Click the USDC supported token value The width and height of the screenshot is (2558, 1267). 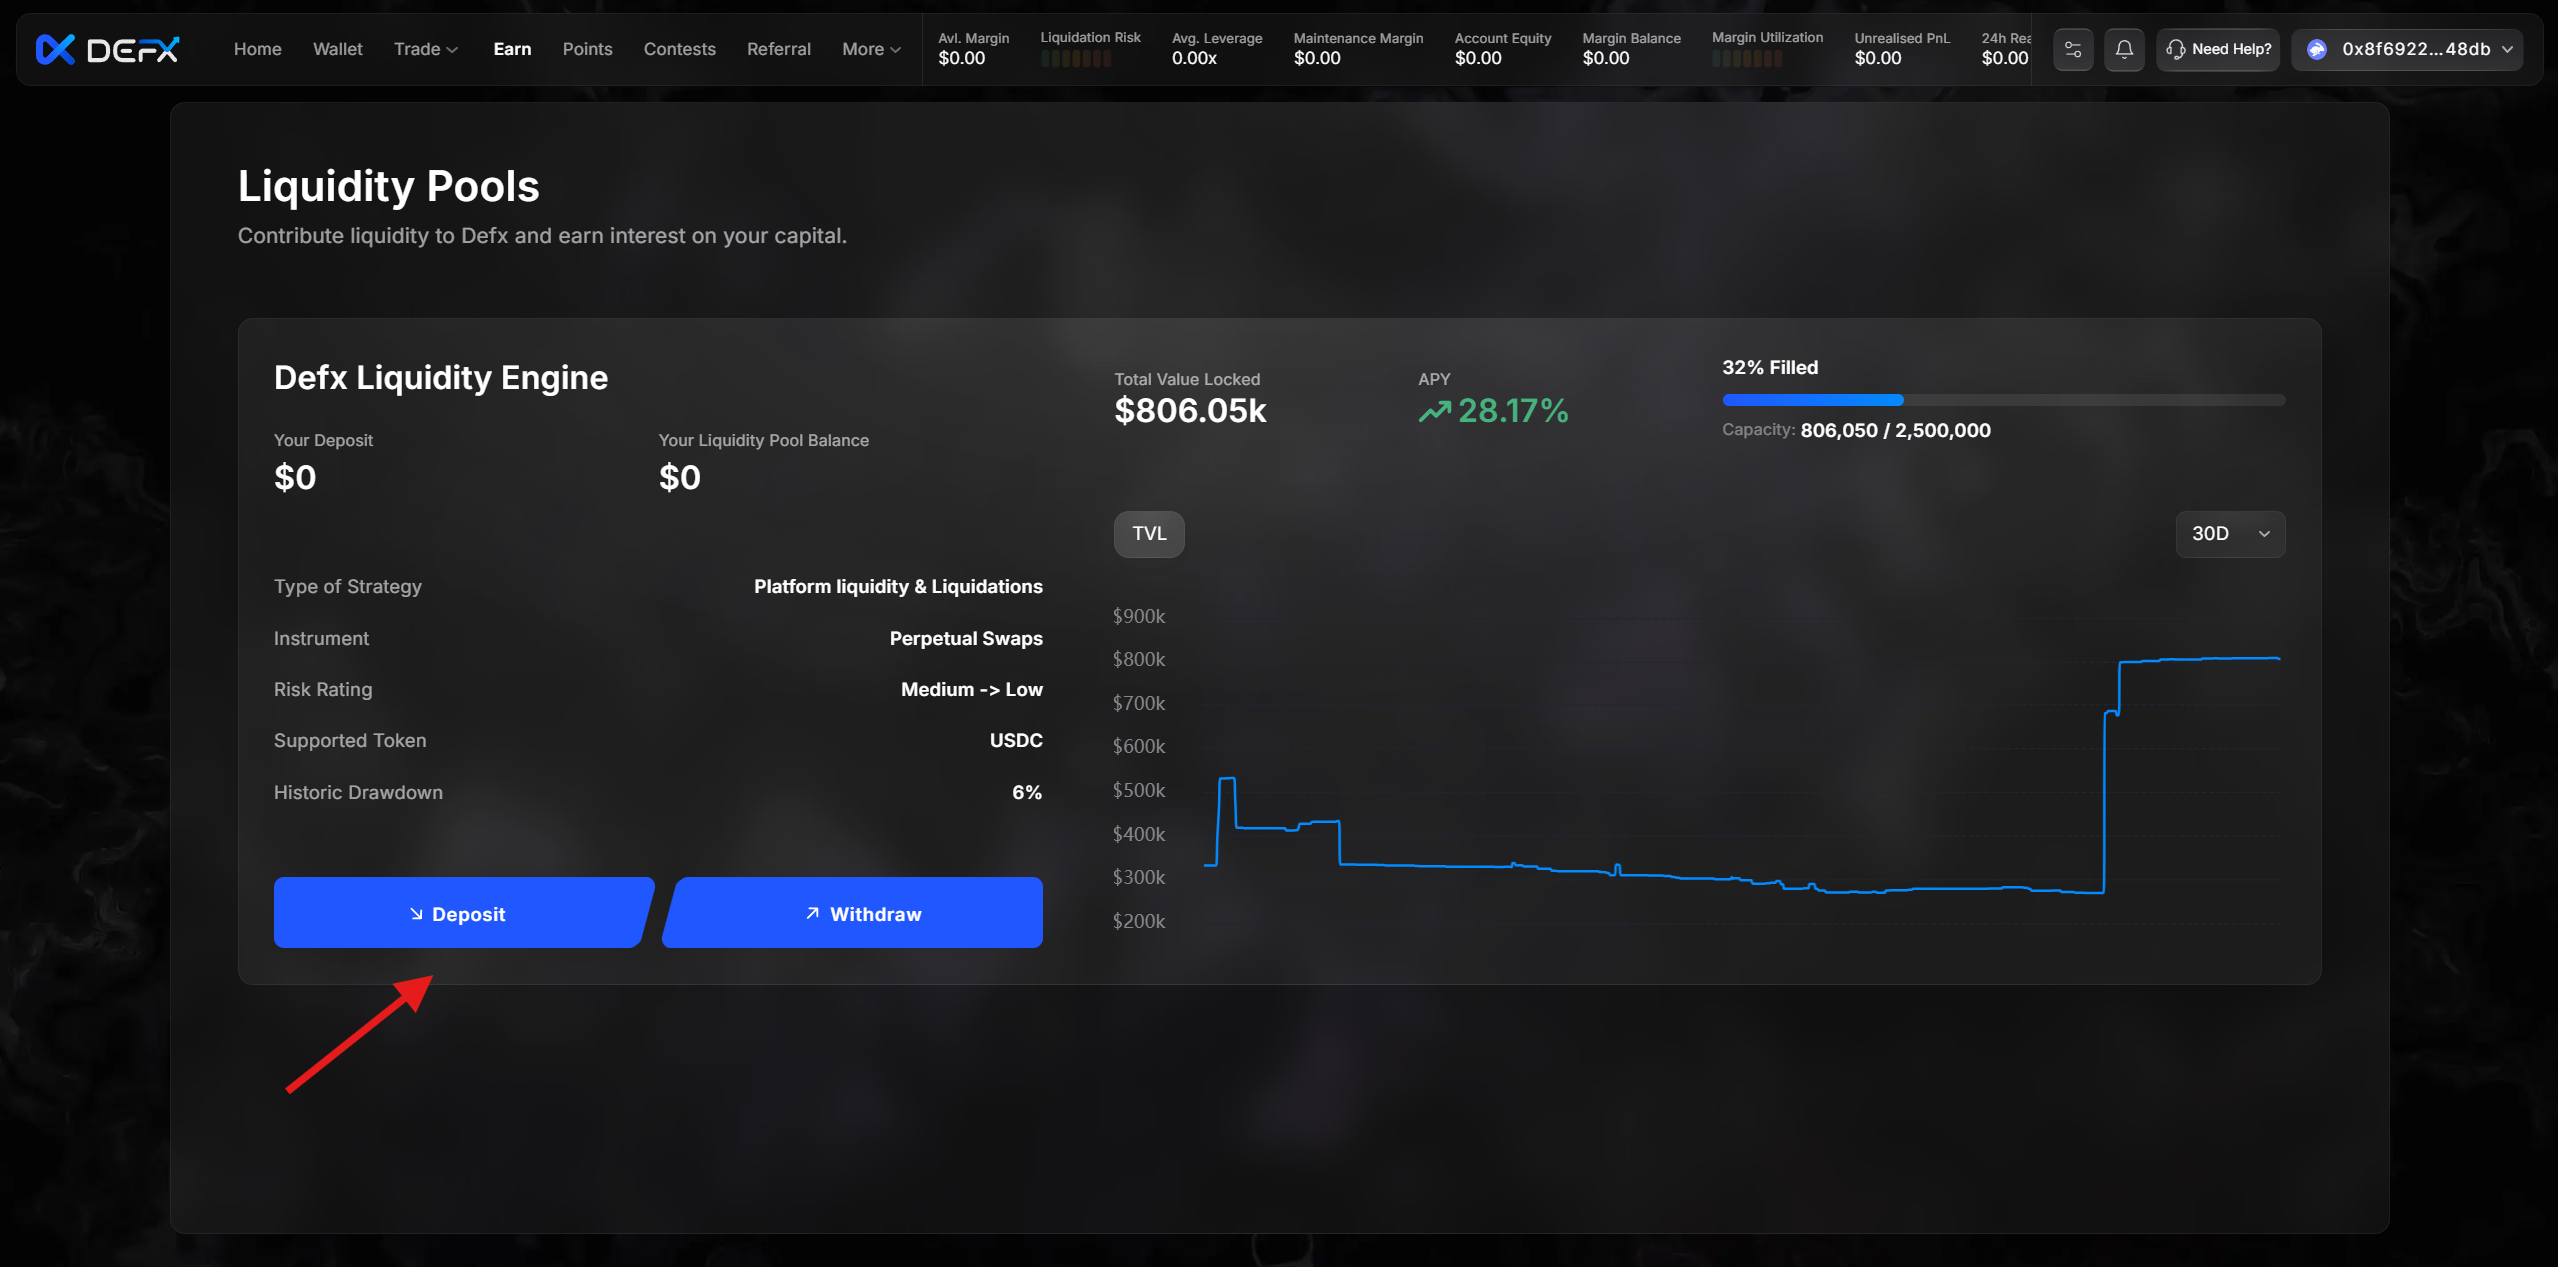(1016, 741)
